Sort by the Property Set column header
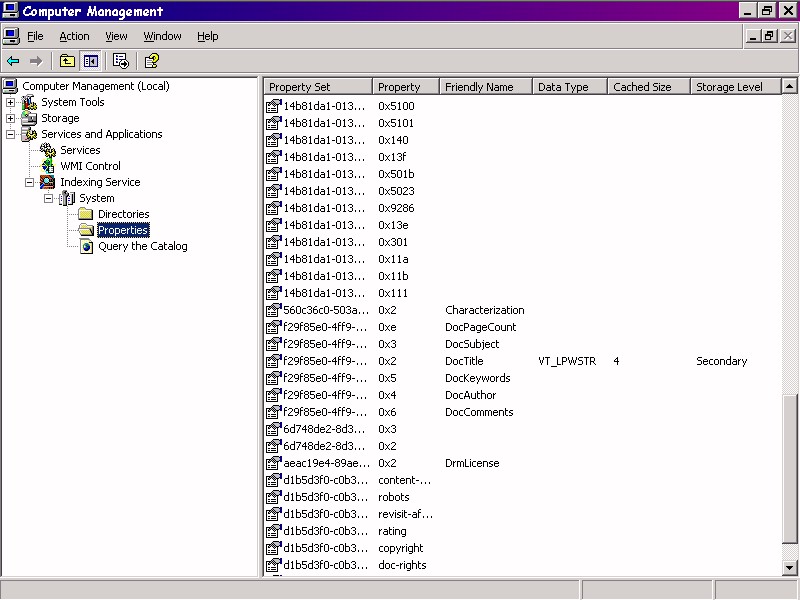This screenshot has height=600, width=800. (x=318, y=87)
